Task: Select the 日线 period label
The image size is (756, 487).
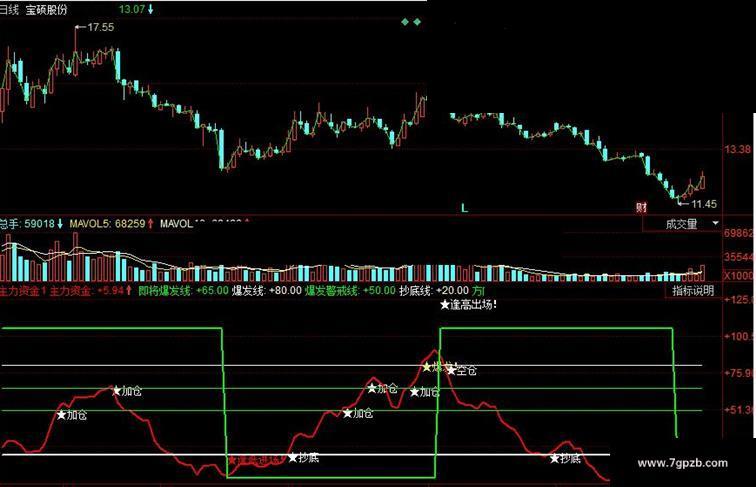Action: coord(9,10)
